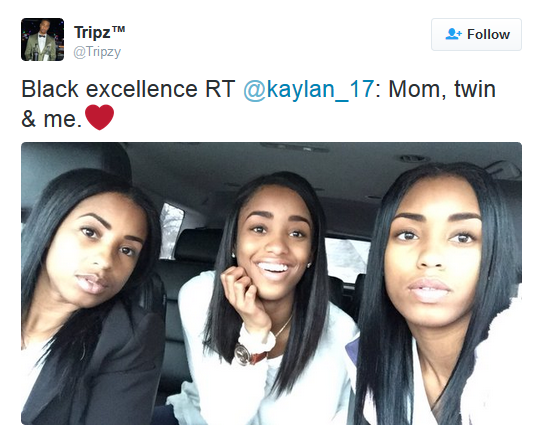This screenshot has width=548, height=430.
Task: Click the trademark symbol beside Tripz
Action: point(119,29)
